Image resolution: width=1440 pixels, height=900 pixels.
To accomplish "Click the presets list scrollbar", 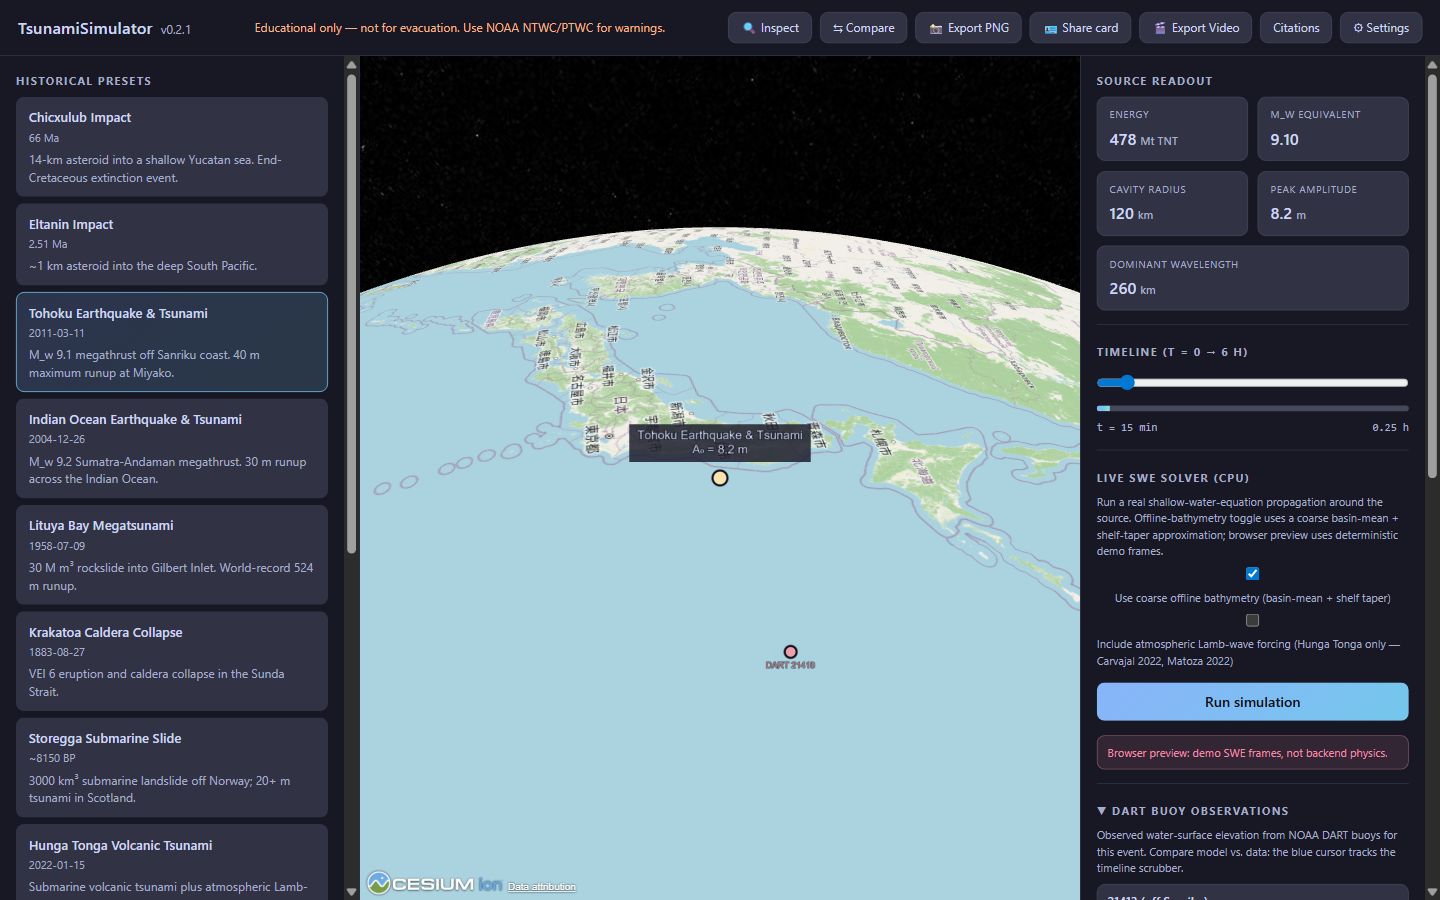I will [x=351, y=312].
